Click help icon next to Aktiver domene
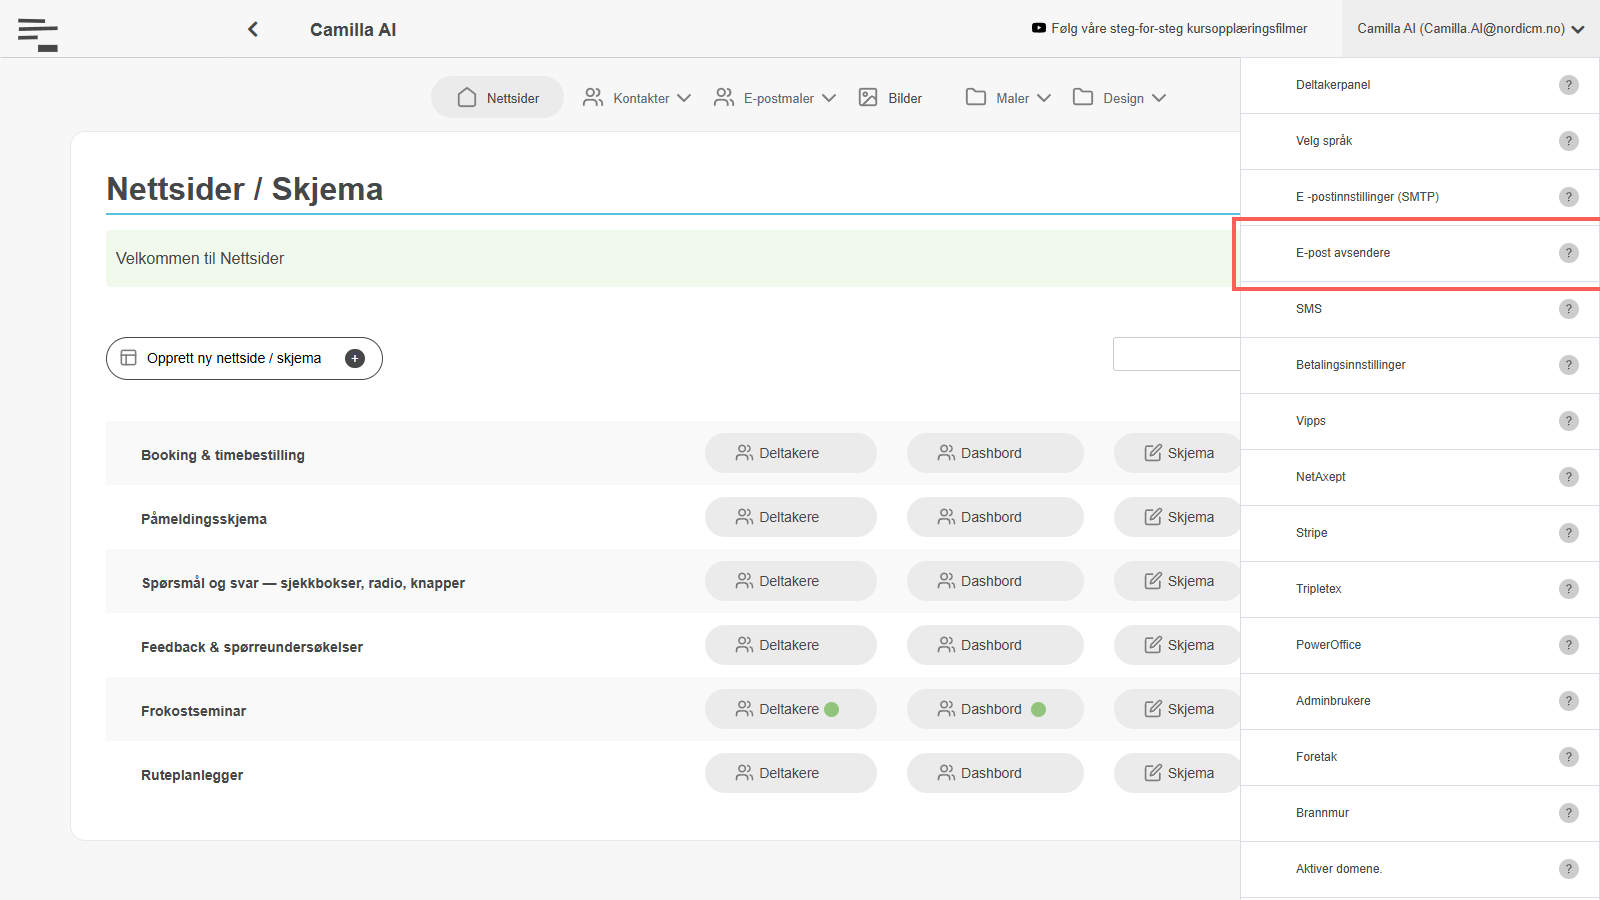 tap(1569, 869)
